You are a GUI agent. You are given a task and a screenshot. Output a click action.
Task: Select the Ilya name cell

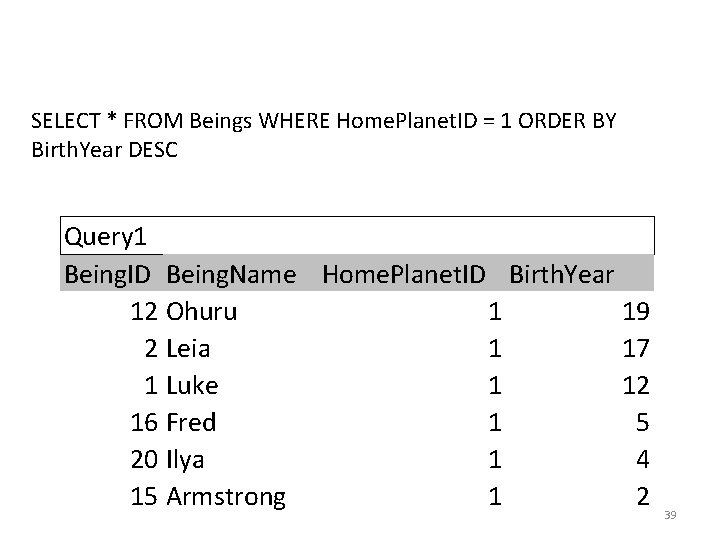click(x=185, y=460)
